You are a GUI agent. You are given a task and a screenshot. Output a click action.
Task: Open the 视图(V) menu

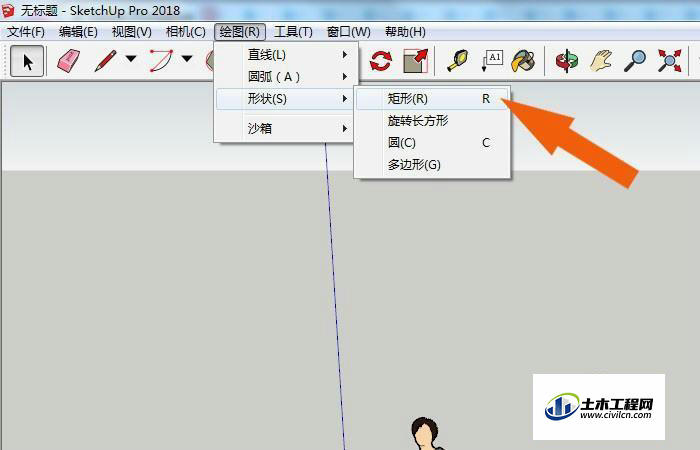132,32
